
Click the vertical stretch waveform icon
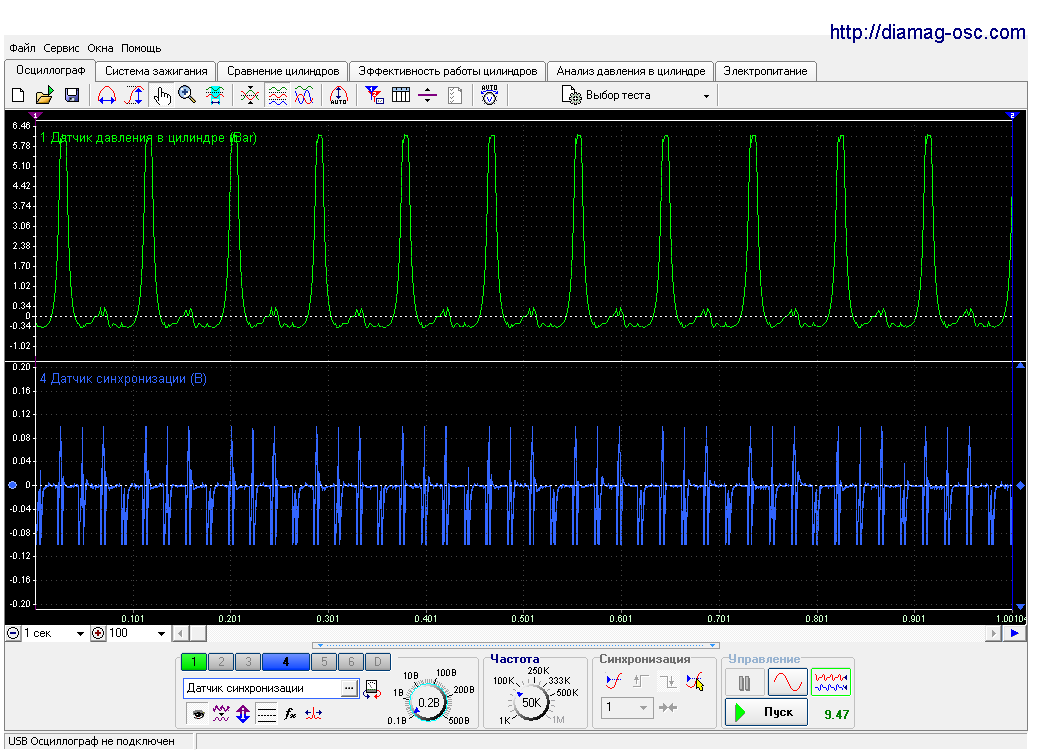(135, 95)
